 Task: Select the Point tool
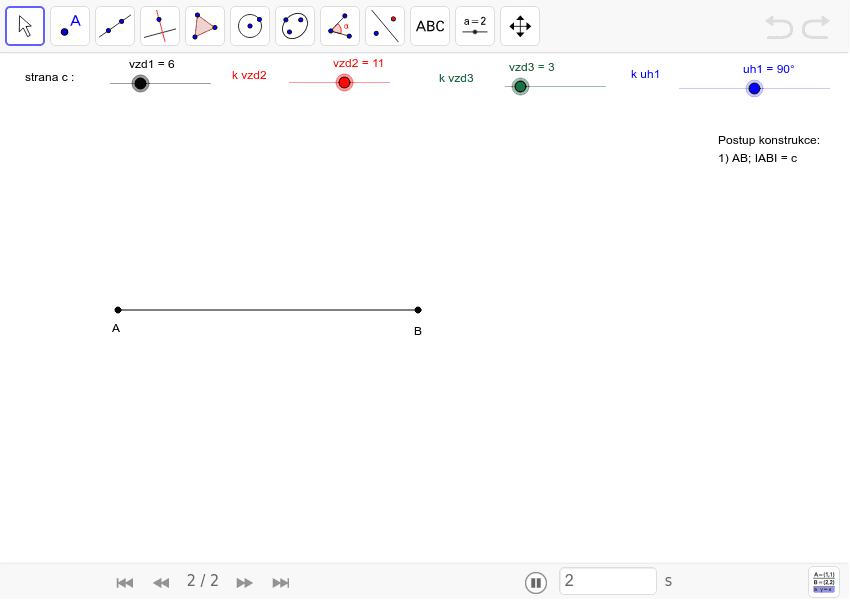[70, 26]
